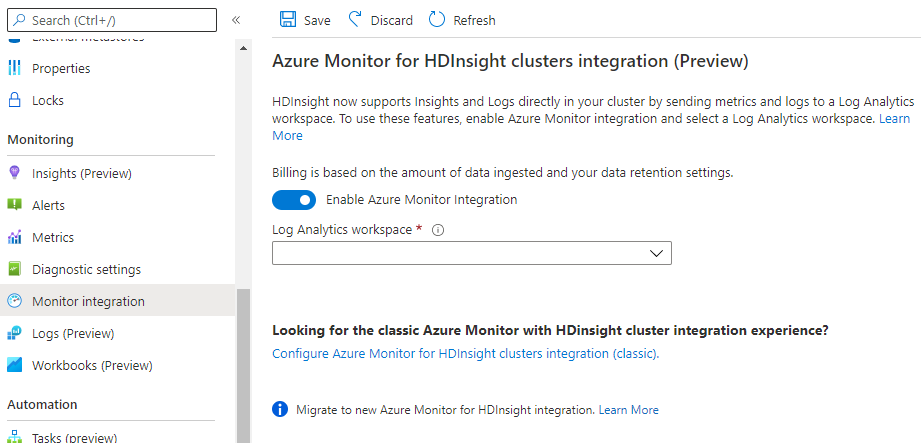
Task: Click Learn More next to migrate notice
Action: (629, 410)
